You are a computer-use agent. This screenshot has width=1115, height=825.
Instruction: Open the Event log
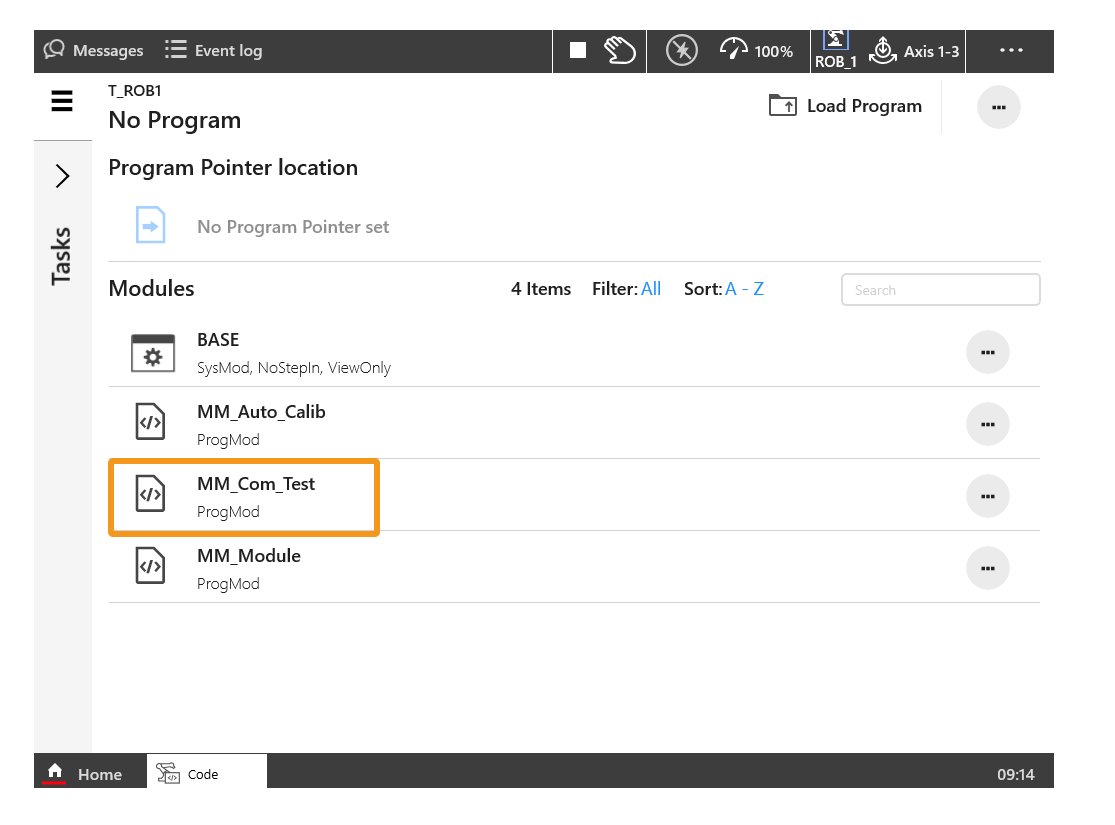(214, 51)
